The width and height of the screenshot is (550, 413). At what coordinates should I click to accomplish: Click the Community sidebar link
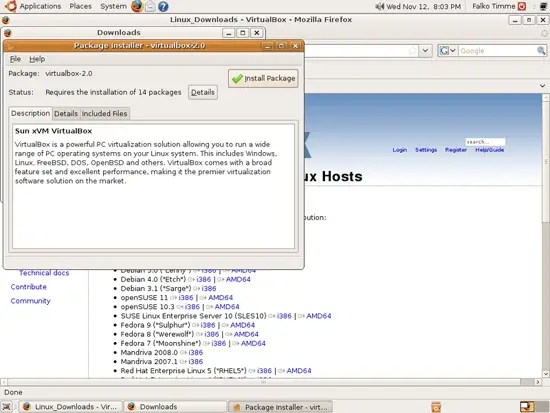[x=31, y=301]
